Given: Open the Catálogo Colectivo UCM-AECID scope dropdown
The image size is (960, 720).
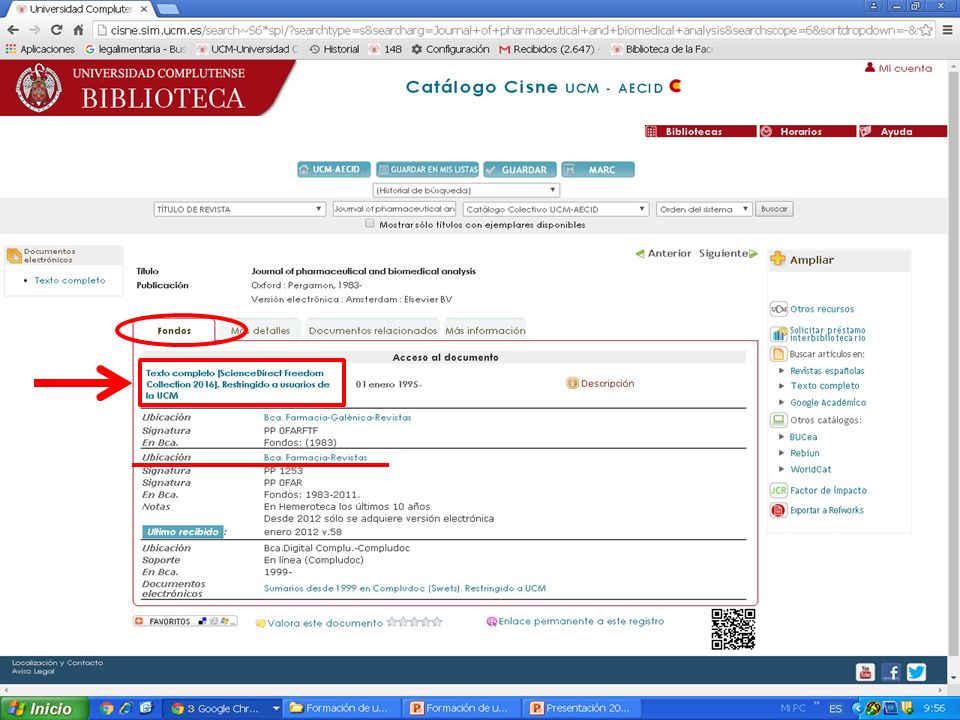Looking at the screenshot, I should click(x=556, y=209).
